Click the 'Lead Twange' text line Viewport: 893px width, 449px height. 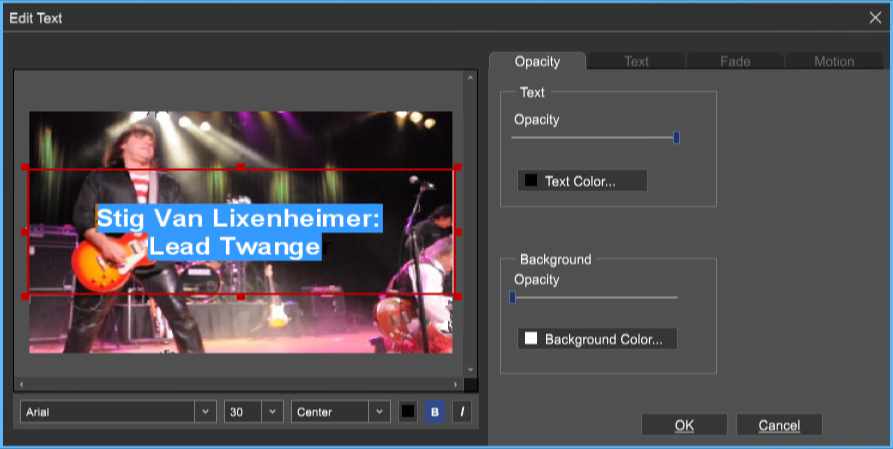pos(235,246)
